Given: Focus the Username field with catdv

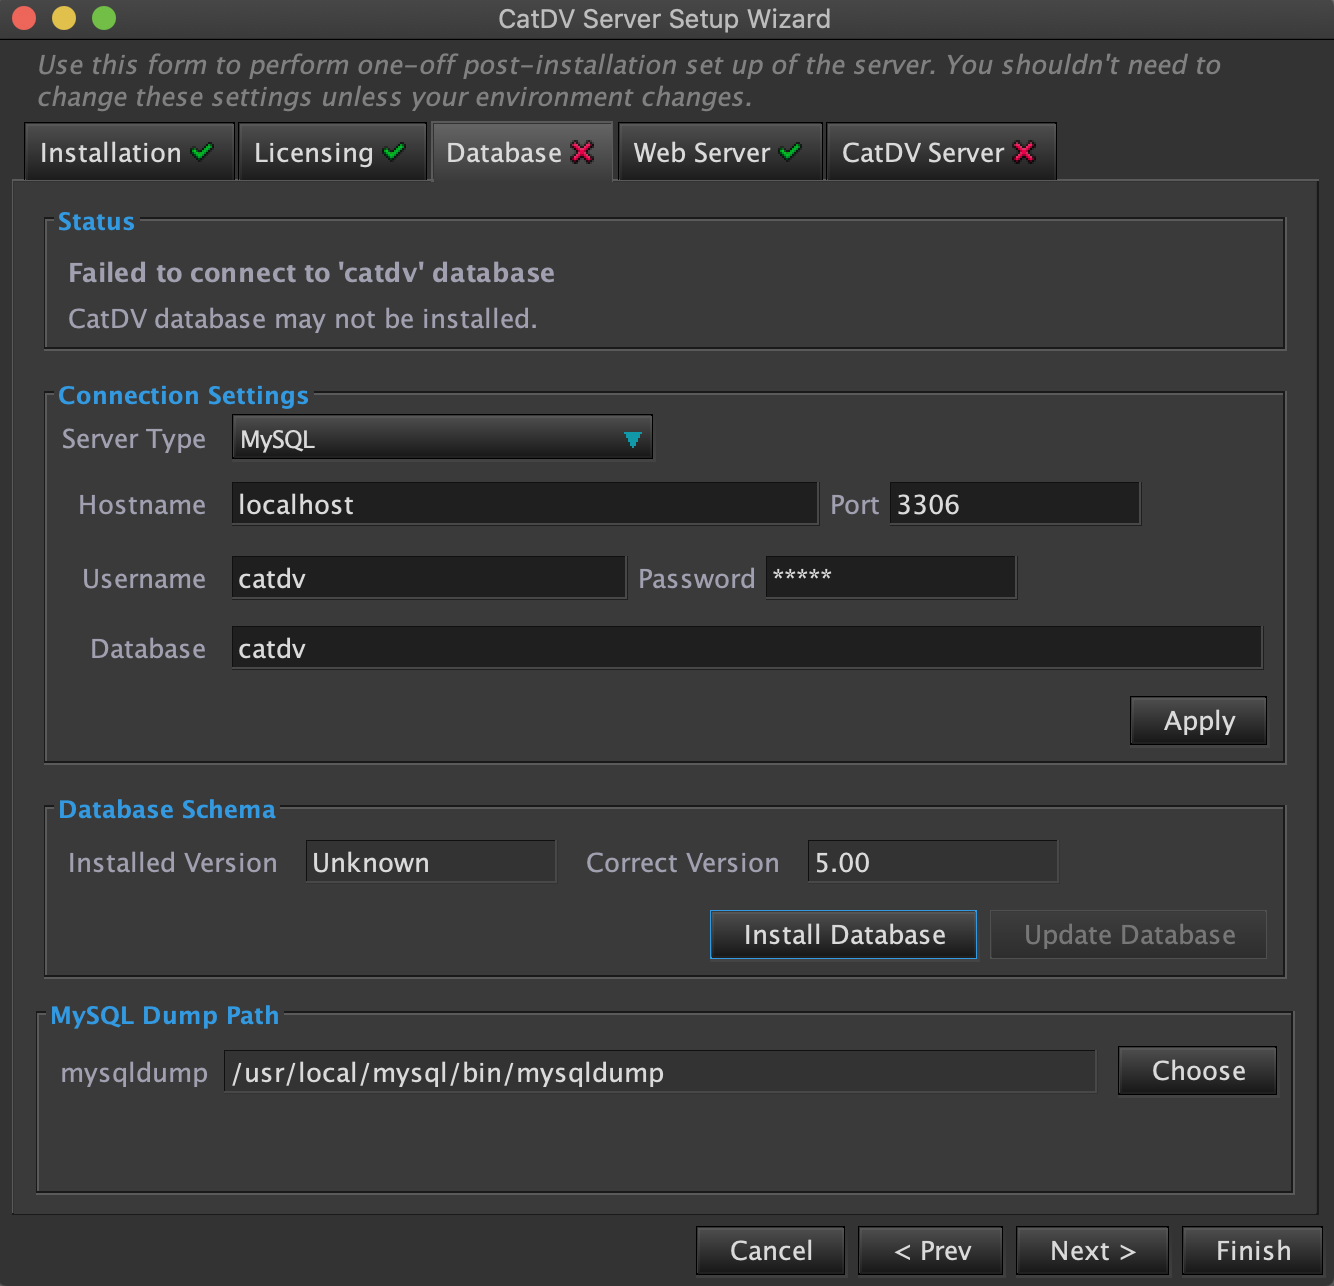Looking at the screenshot, I should pyautogui.click(x=428, y=578).
